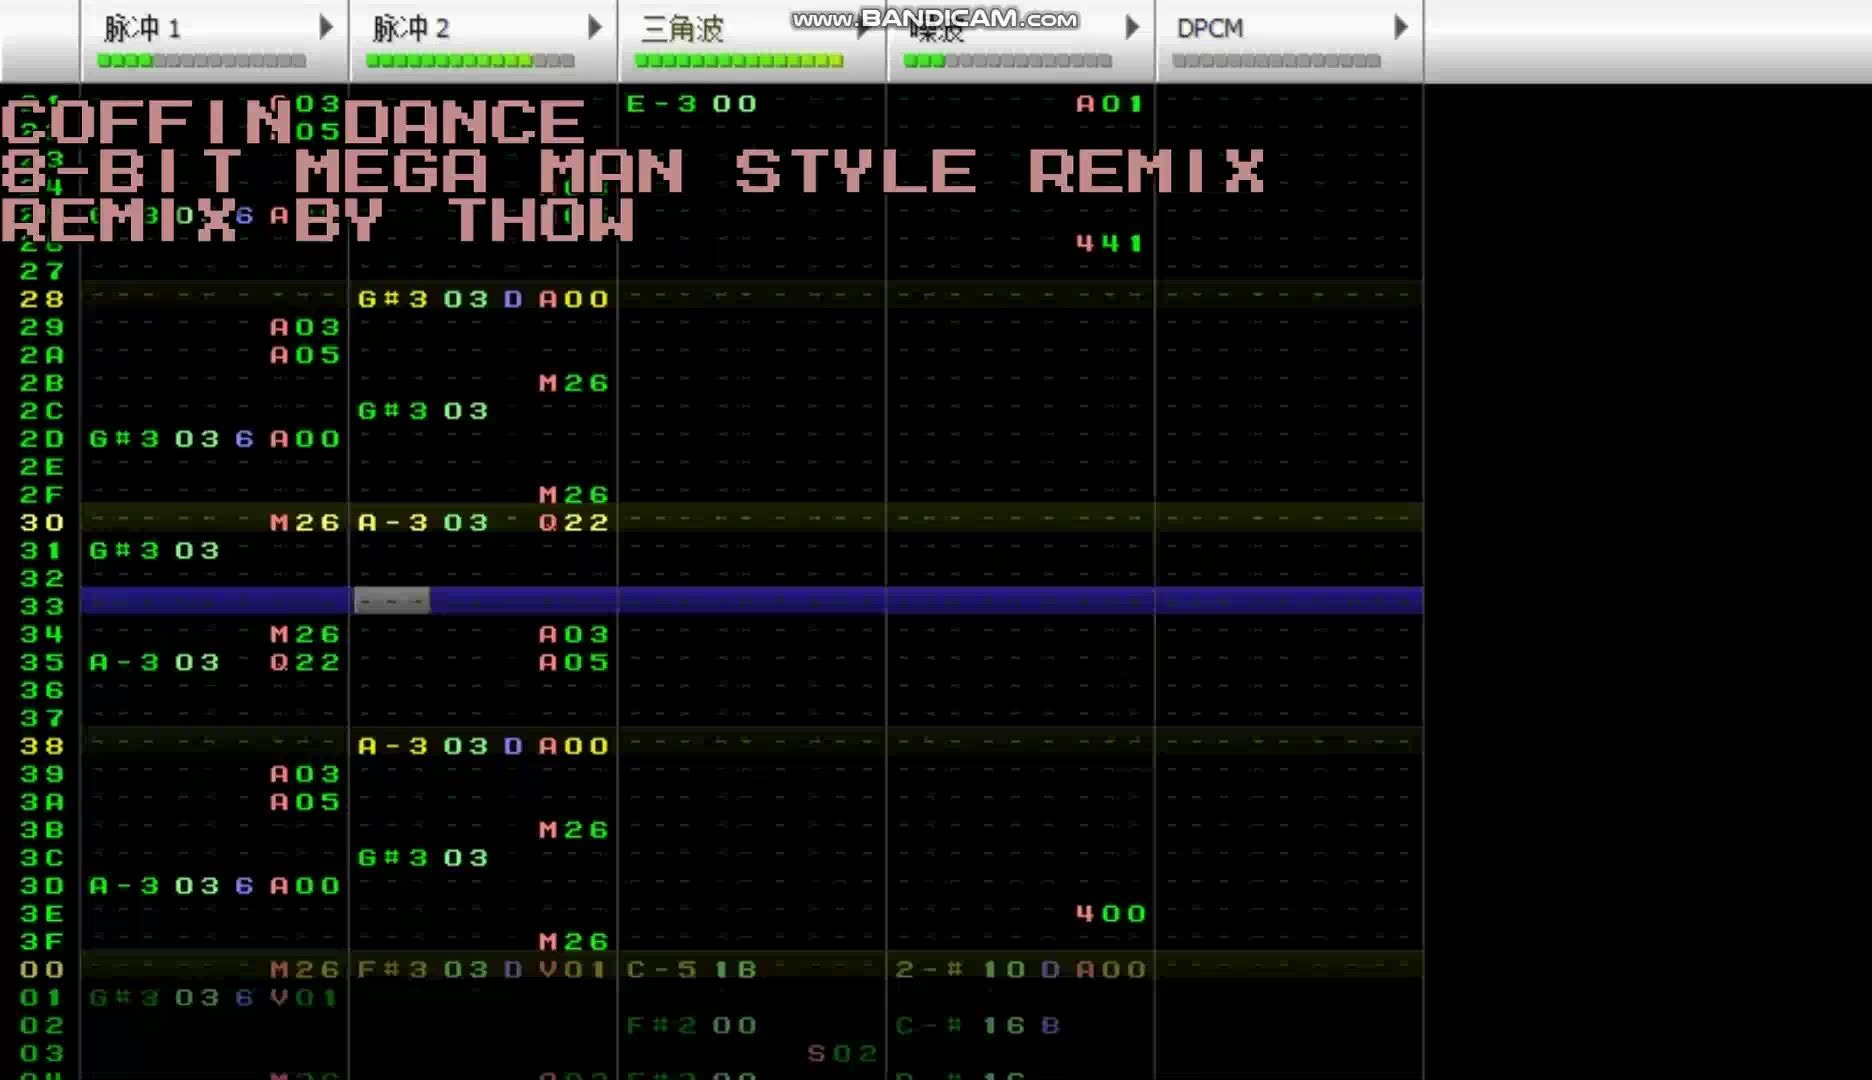Screen dimensions: 1872x1080
Task: Select A03 effect on row 39
Action: (305, 775)
